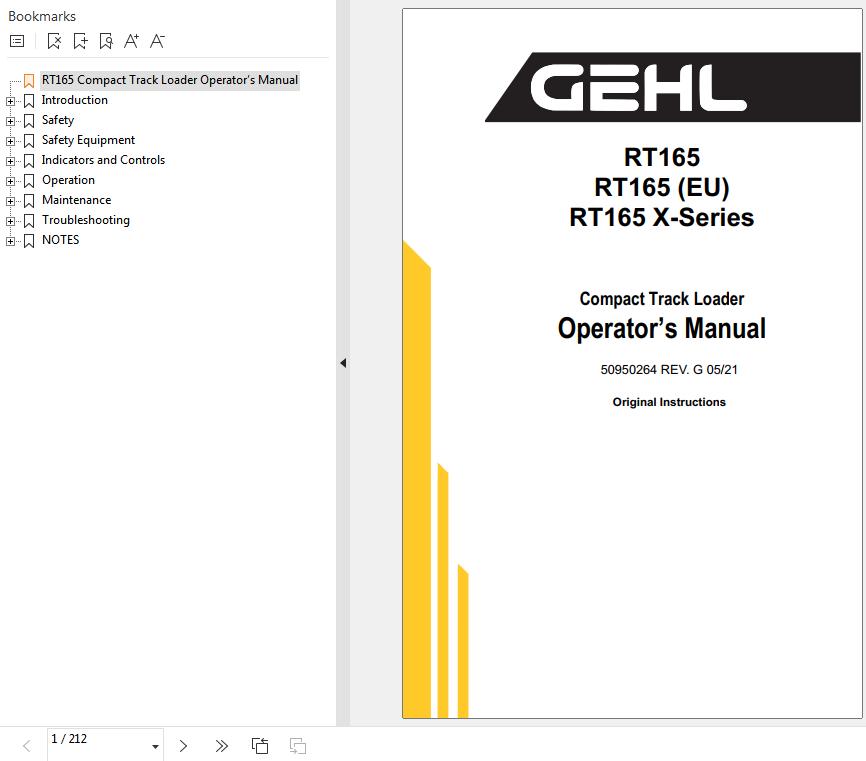Open the Maintenance bookmark

coord(76,200)
